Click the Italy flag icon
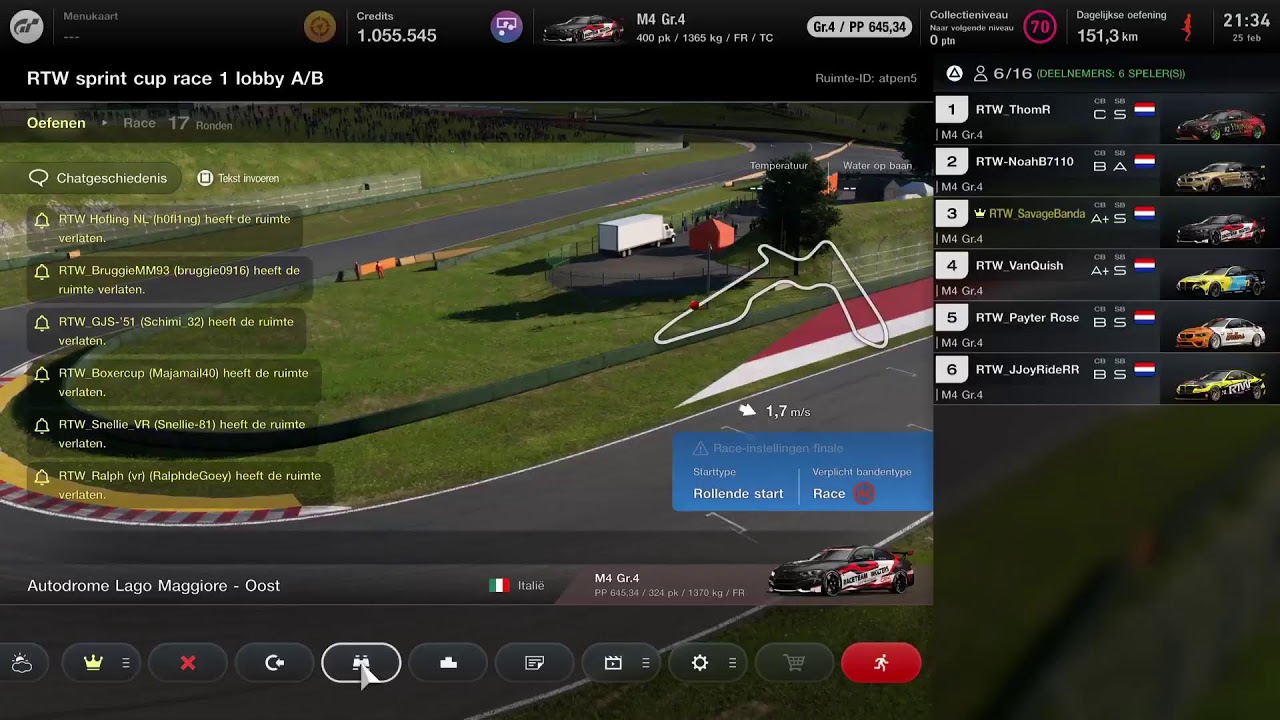 click(x=499, y=585)
